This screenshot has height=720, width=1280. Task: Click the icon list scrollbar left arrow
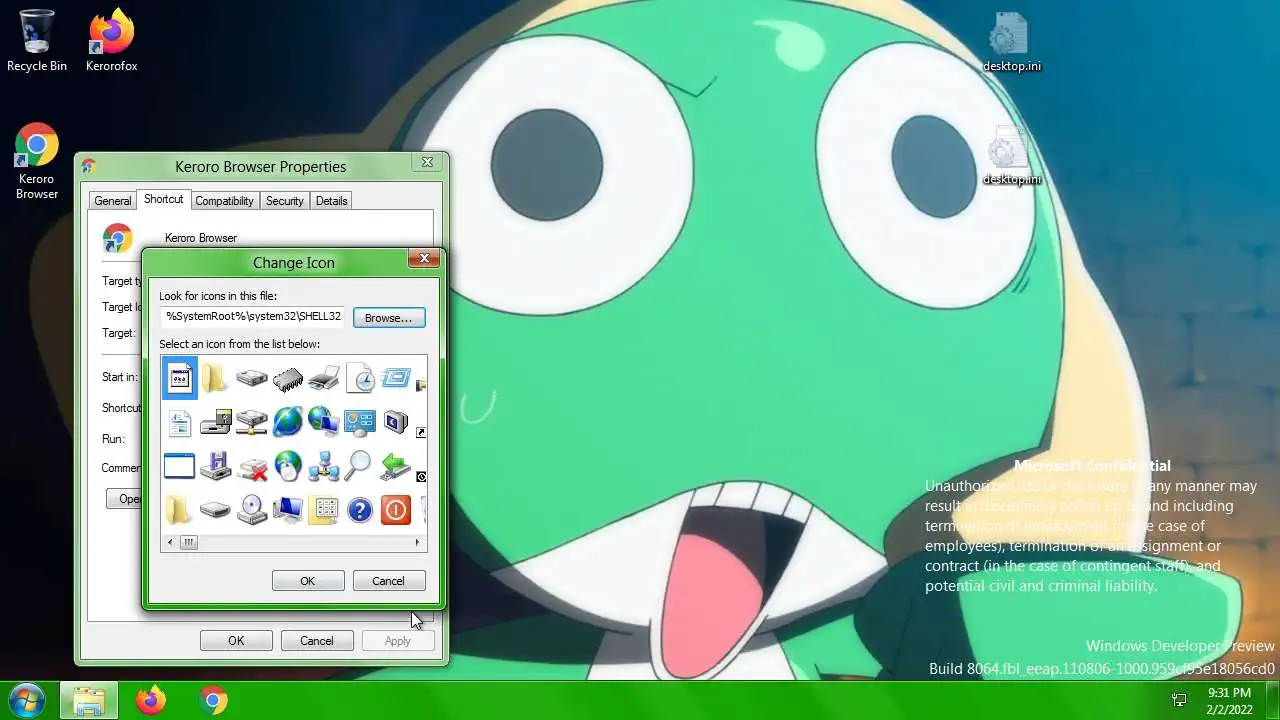(170, 542)
